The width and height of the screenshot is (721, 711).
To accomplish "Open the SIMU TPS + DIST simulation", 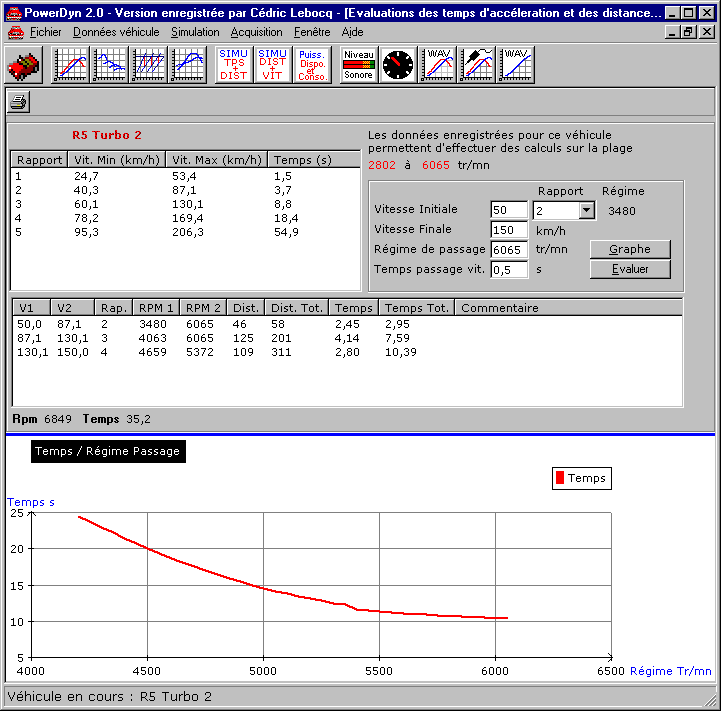I will (234, 65).
